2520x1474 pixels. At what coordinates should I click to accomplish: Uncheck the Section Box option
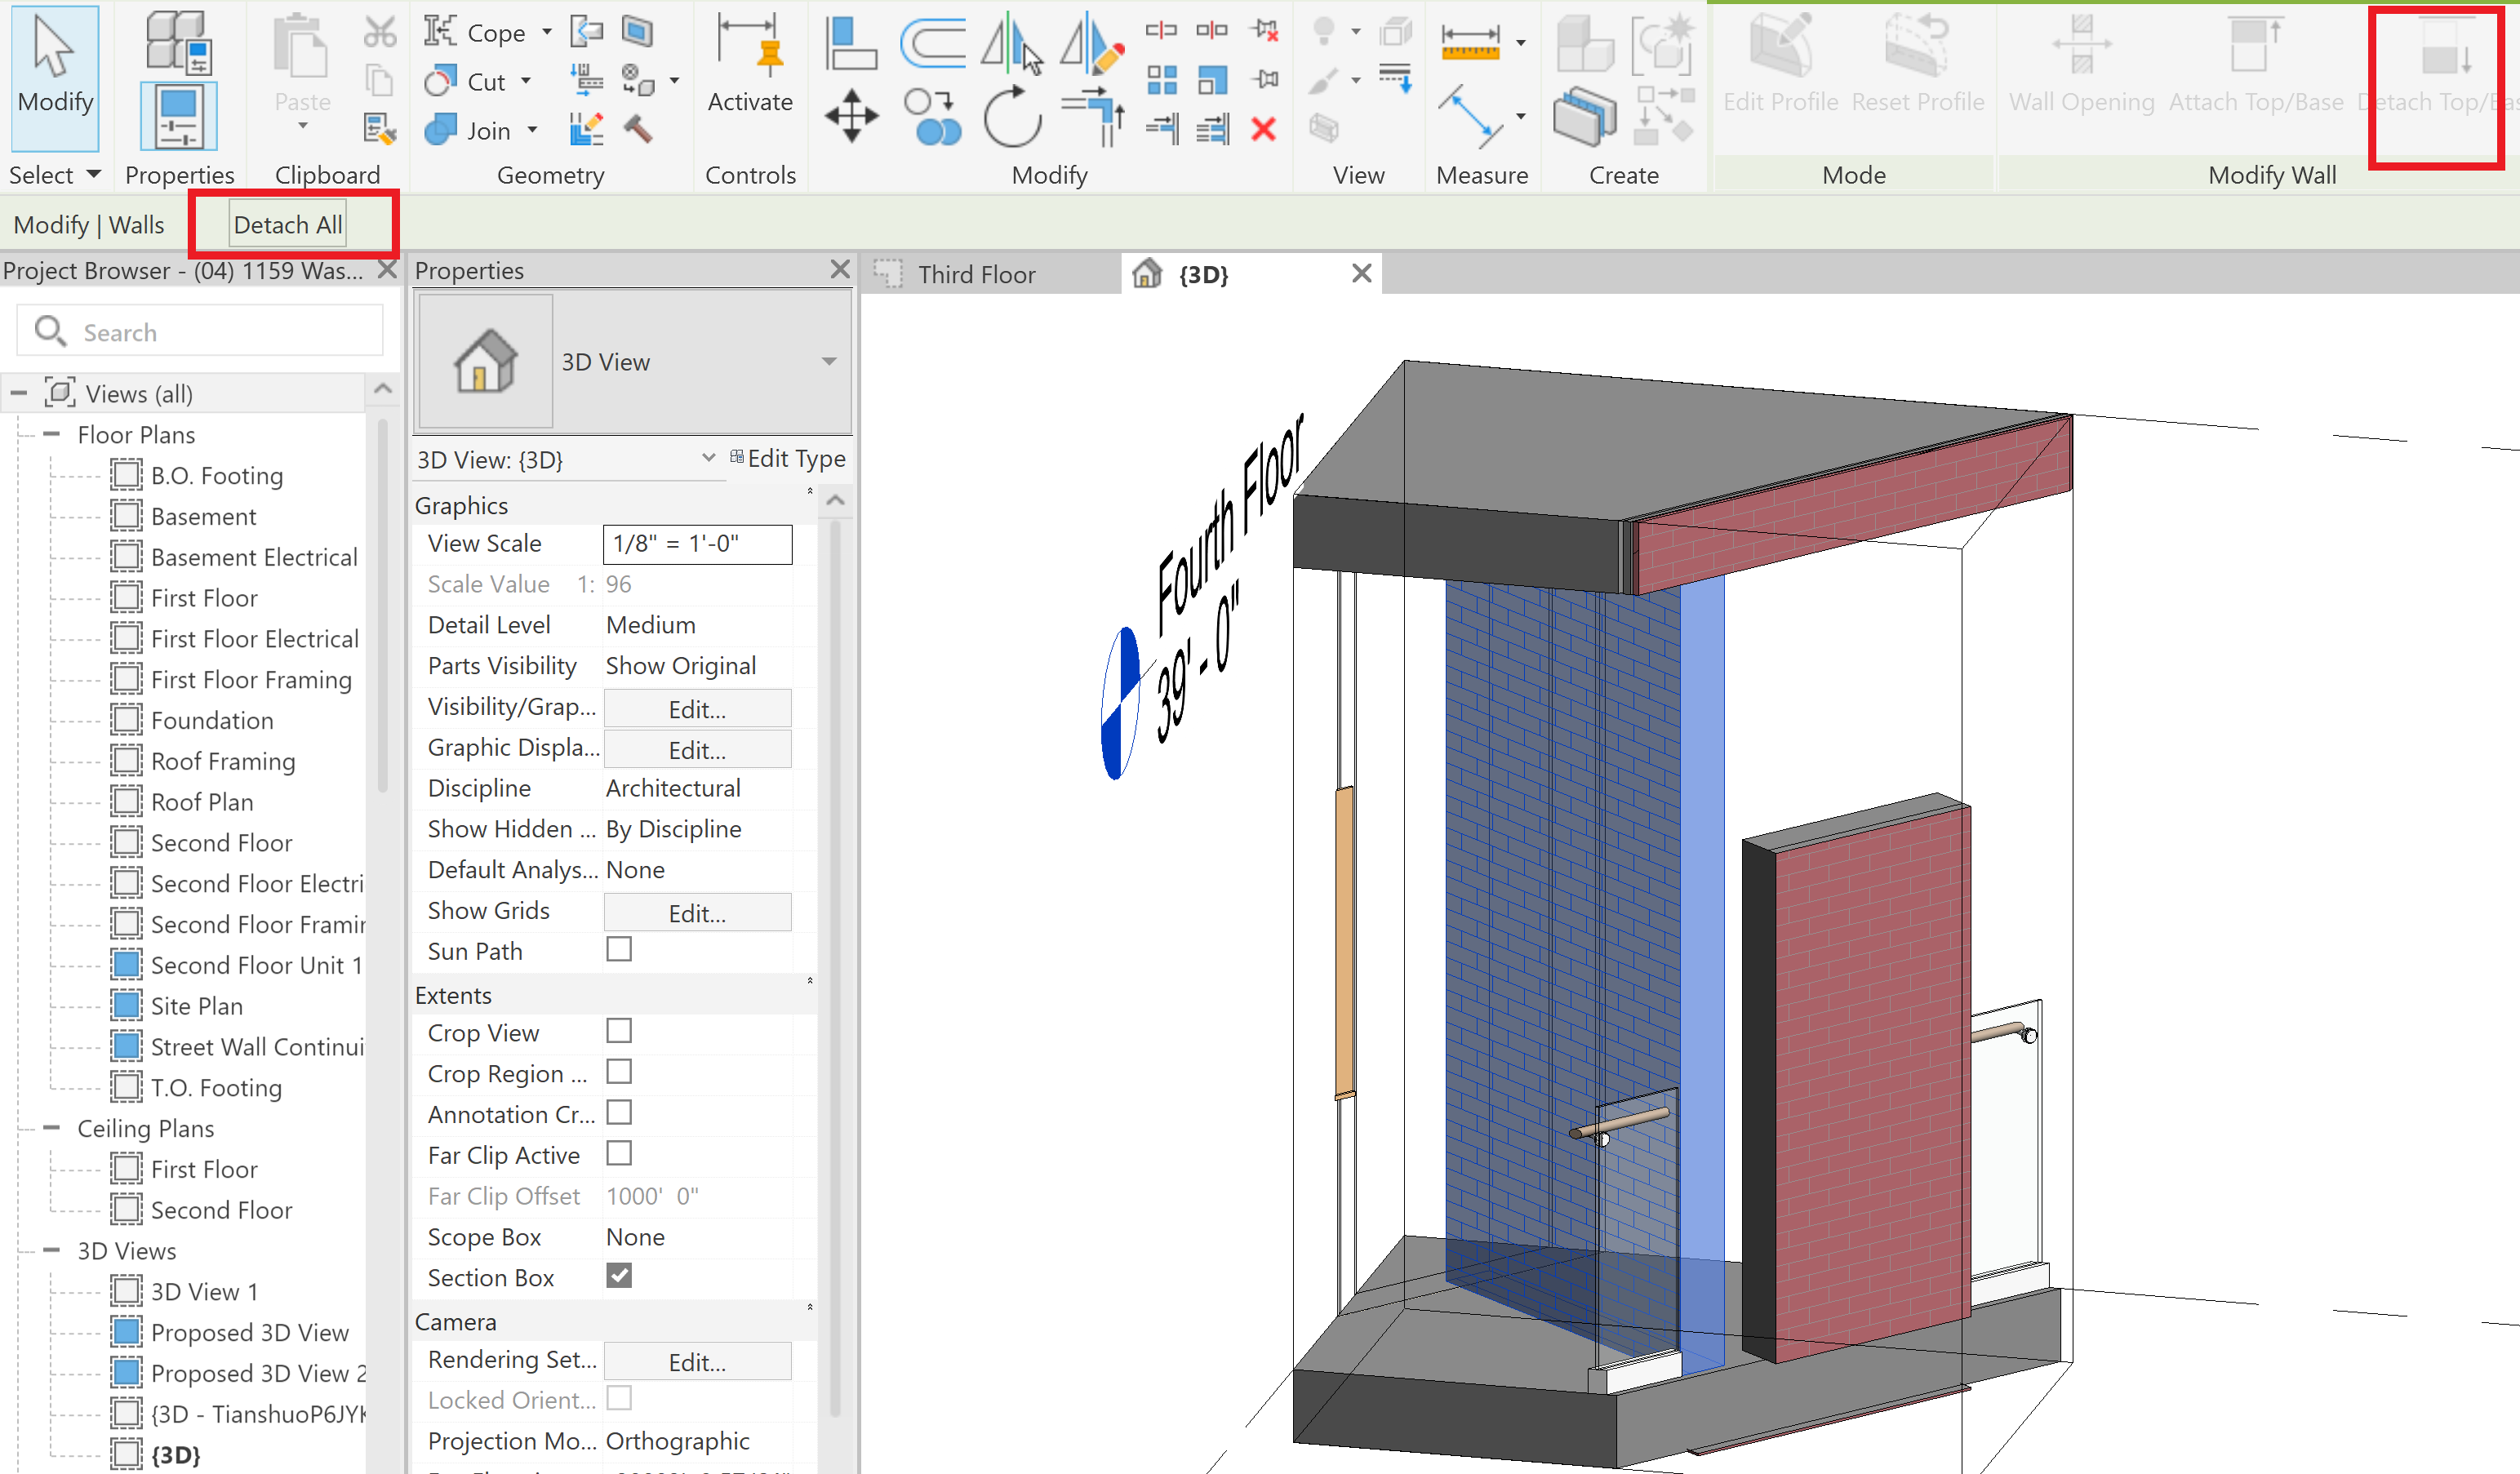tap(619, 1276)
